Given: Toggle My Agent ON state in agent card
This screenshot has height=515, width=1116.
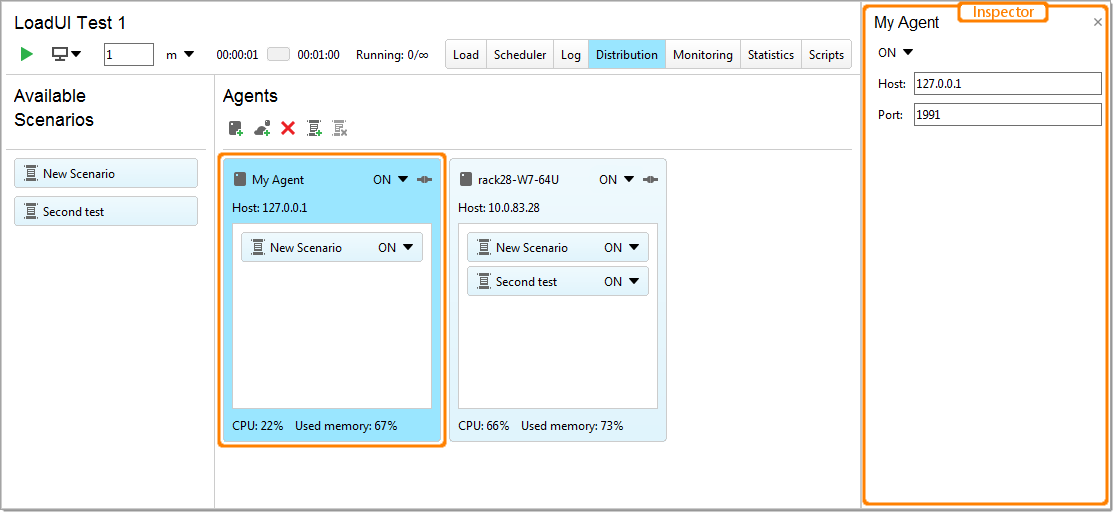Looking at the screenshot, I should (391, 180).
